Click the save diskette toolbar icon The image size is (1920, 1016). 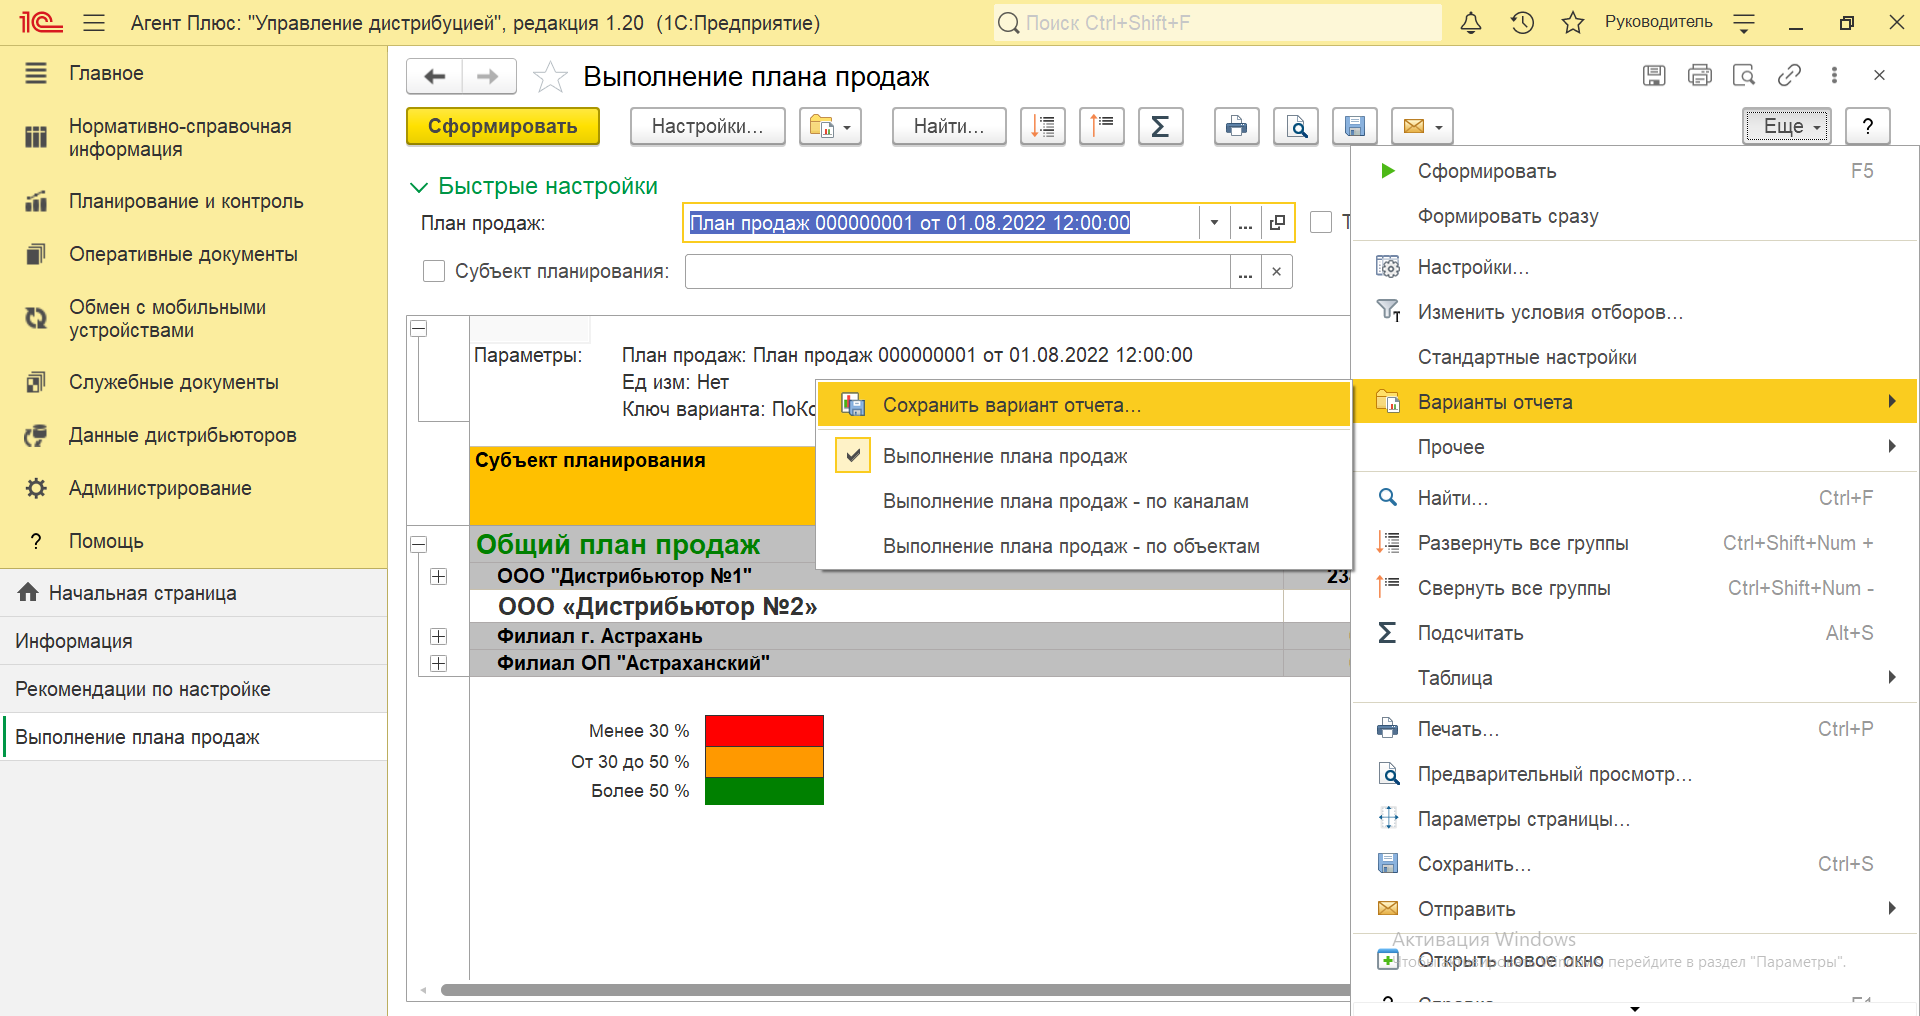click(1355, 126)
